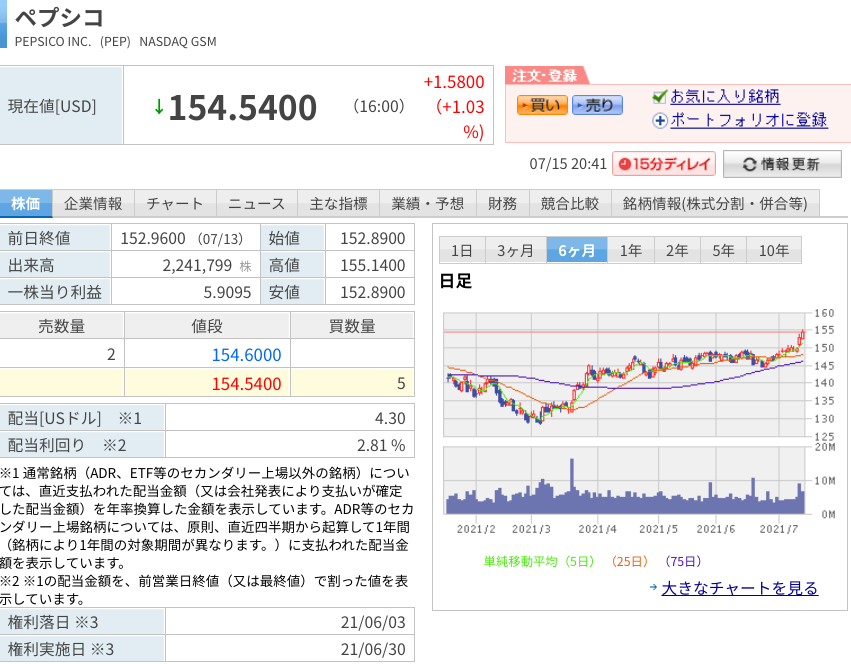Click the 売り (sell) order button
This screenshot has height=664, width=851.
(x=597, y=105)
